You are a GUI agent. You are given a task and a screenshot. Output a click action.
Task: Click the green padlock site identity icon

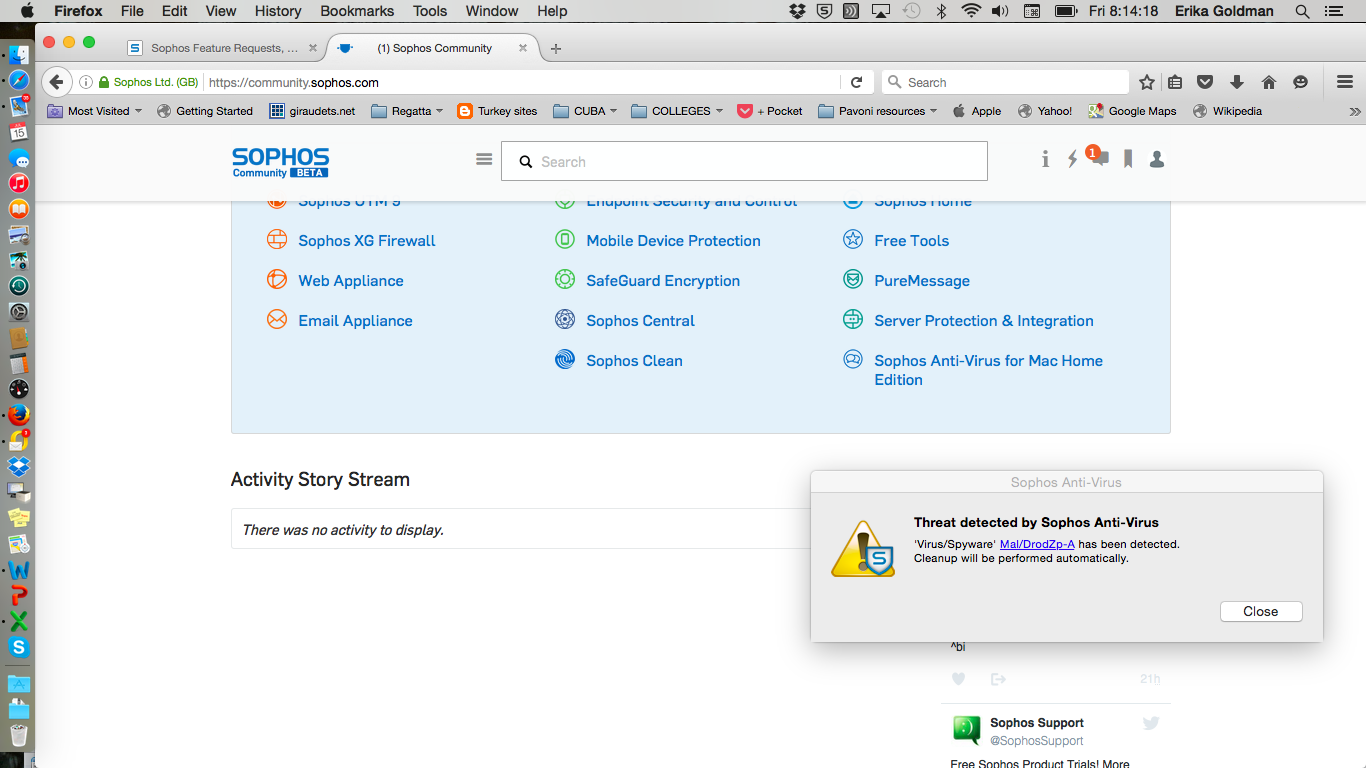click(103, 82)
